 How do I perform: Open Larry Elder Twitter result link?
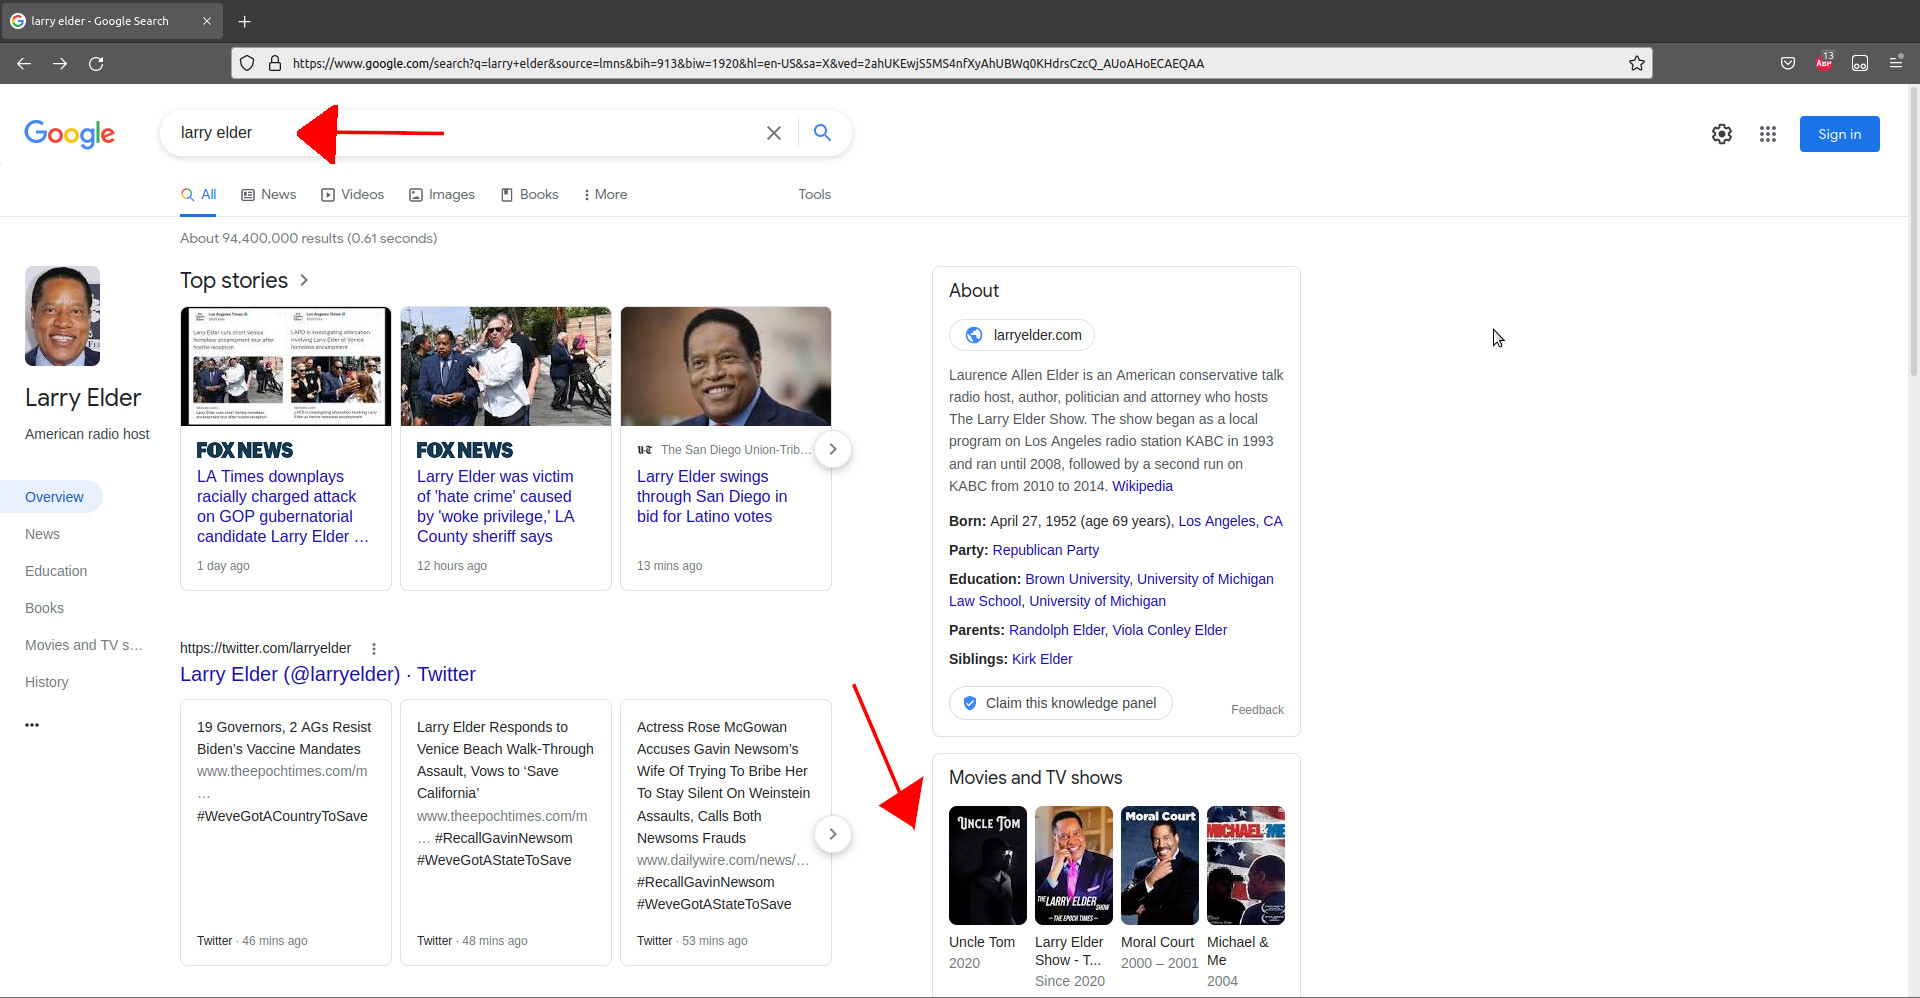[328, 674]
